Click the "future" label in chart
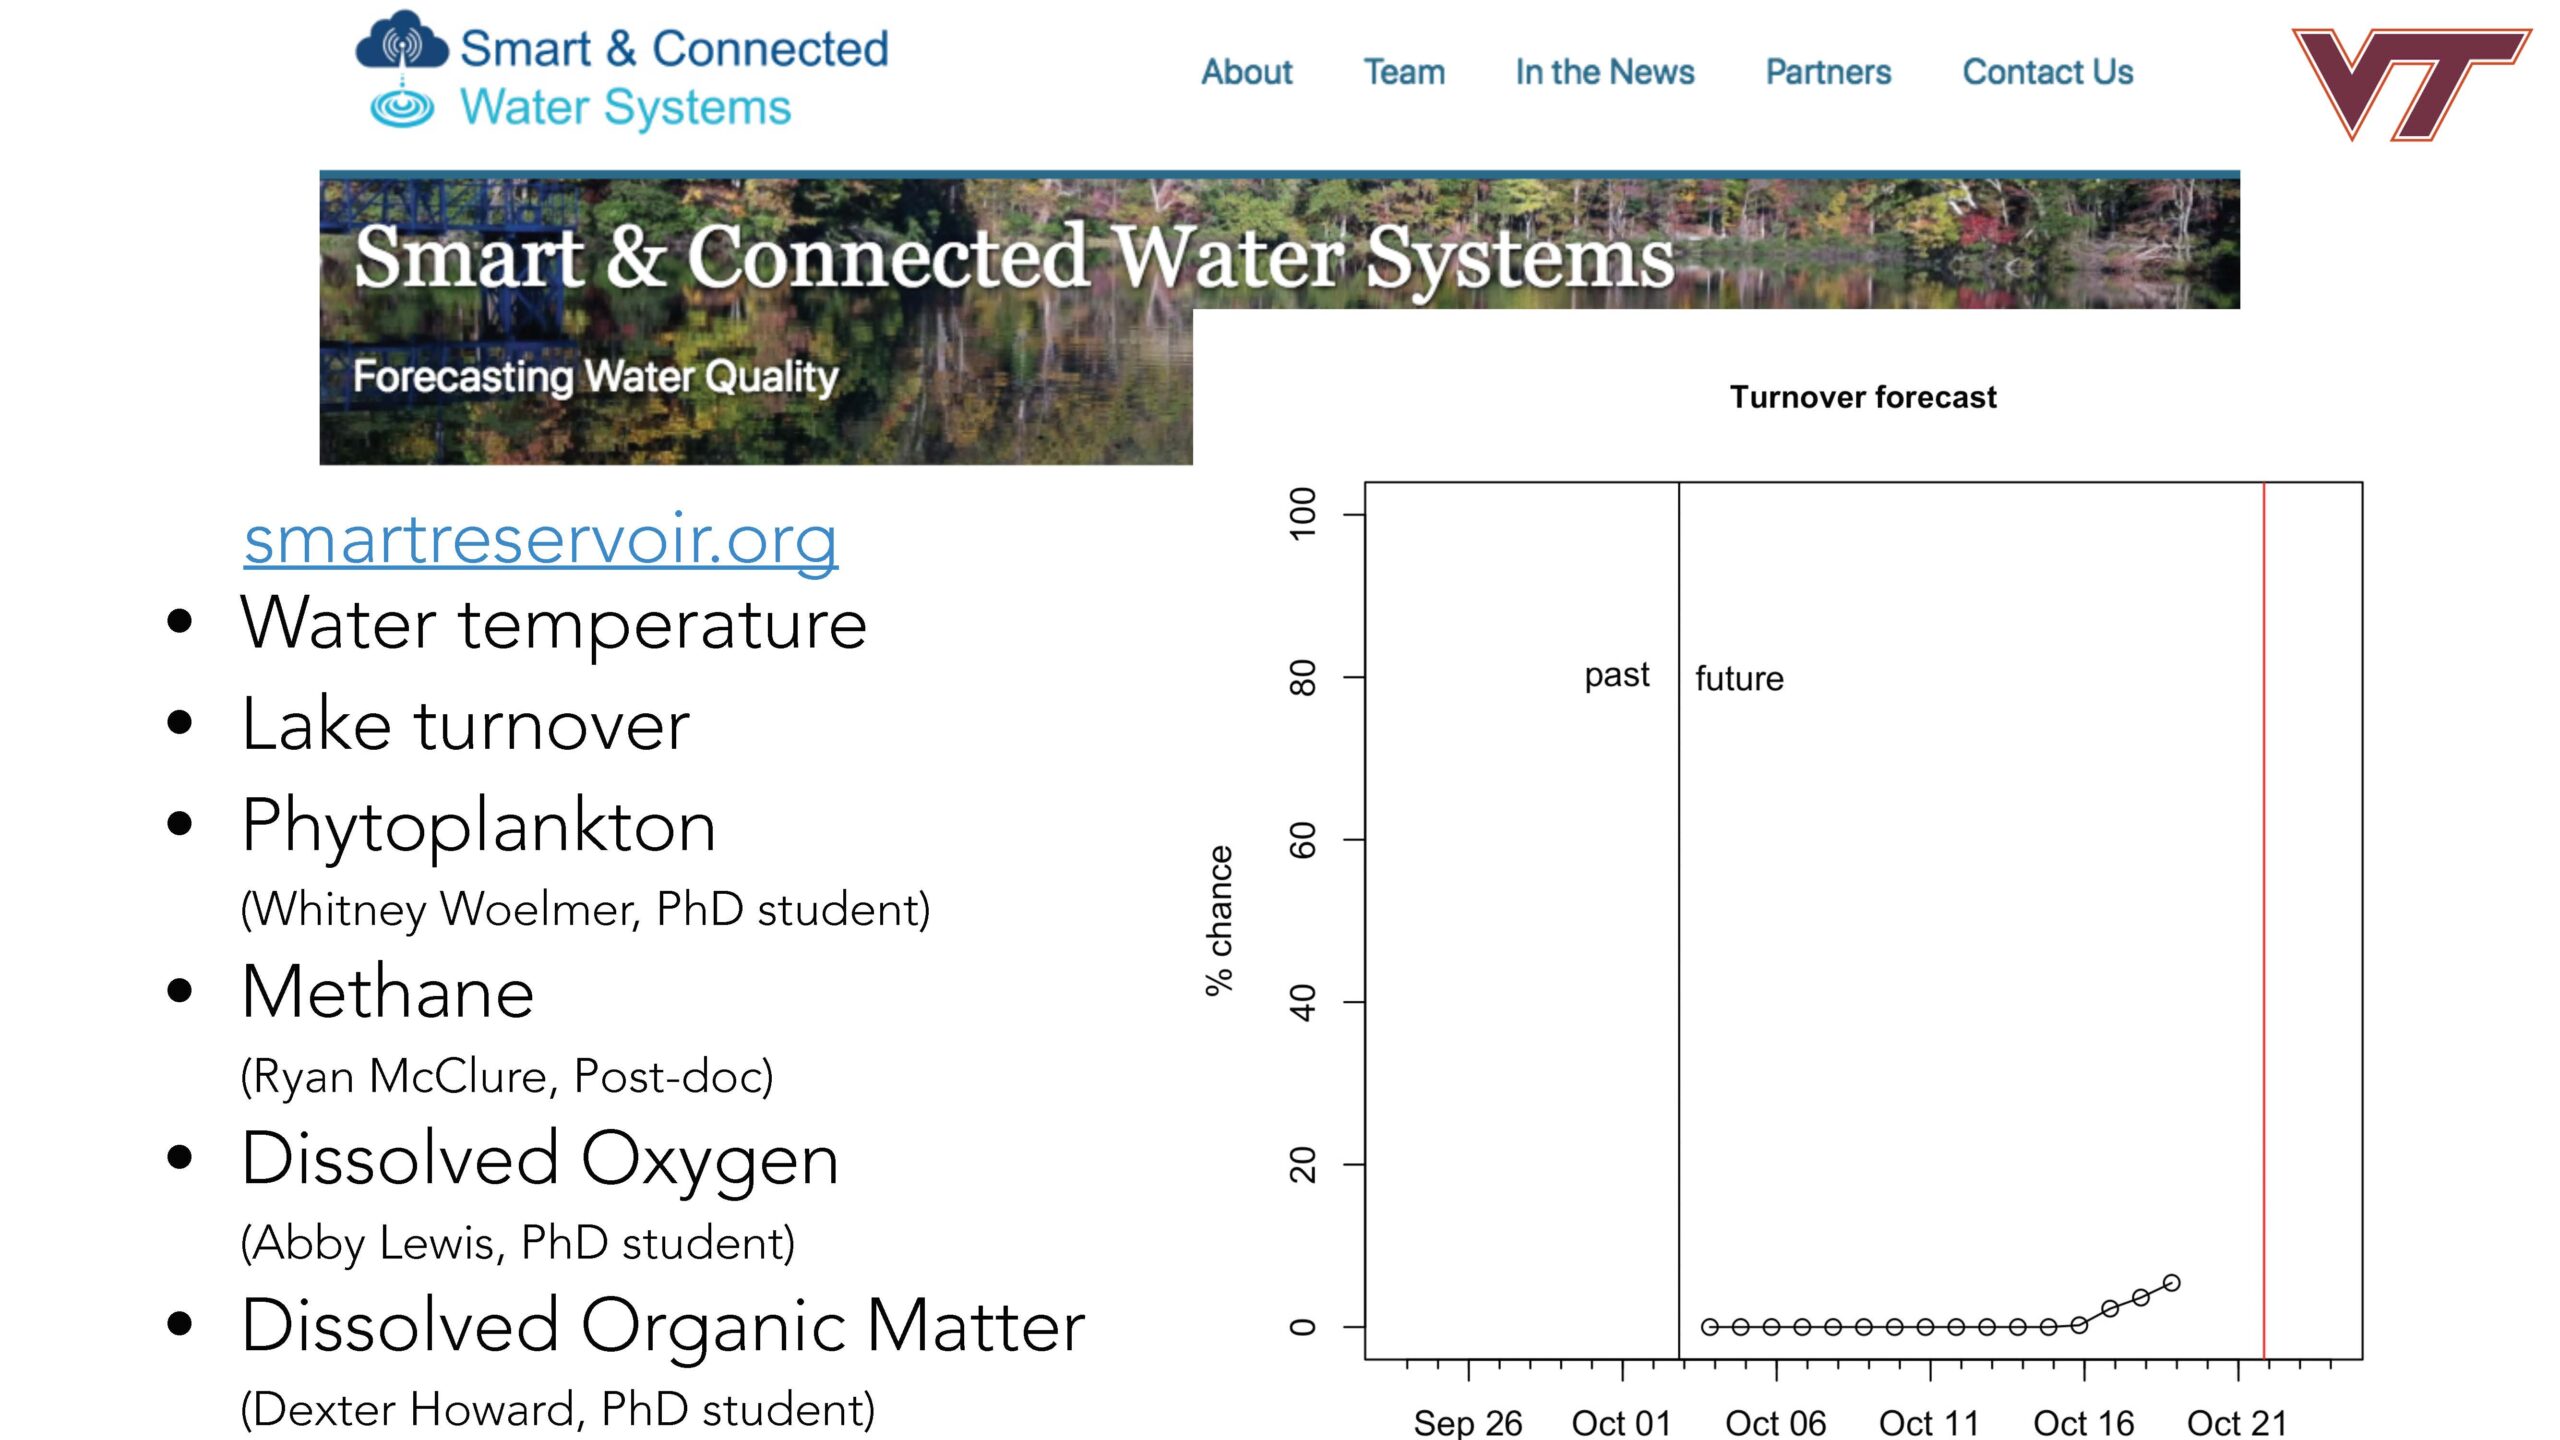The image size is (2560, 1440). pyautogui.click(x=1739, y=679)
